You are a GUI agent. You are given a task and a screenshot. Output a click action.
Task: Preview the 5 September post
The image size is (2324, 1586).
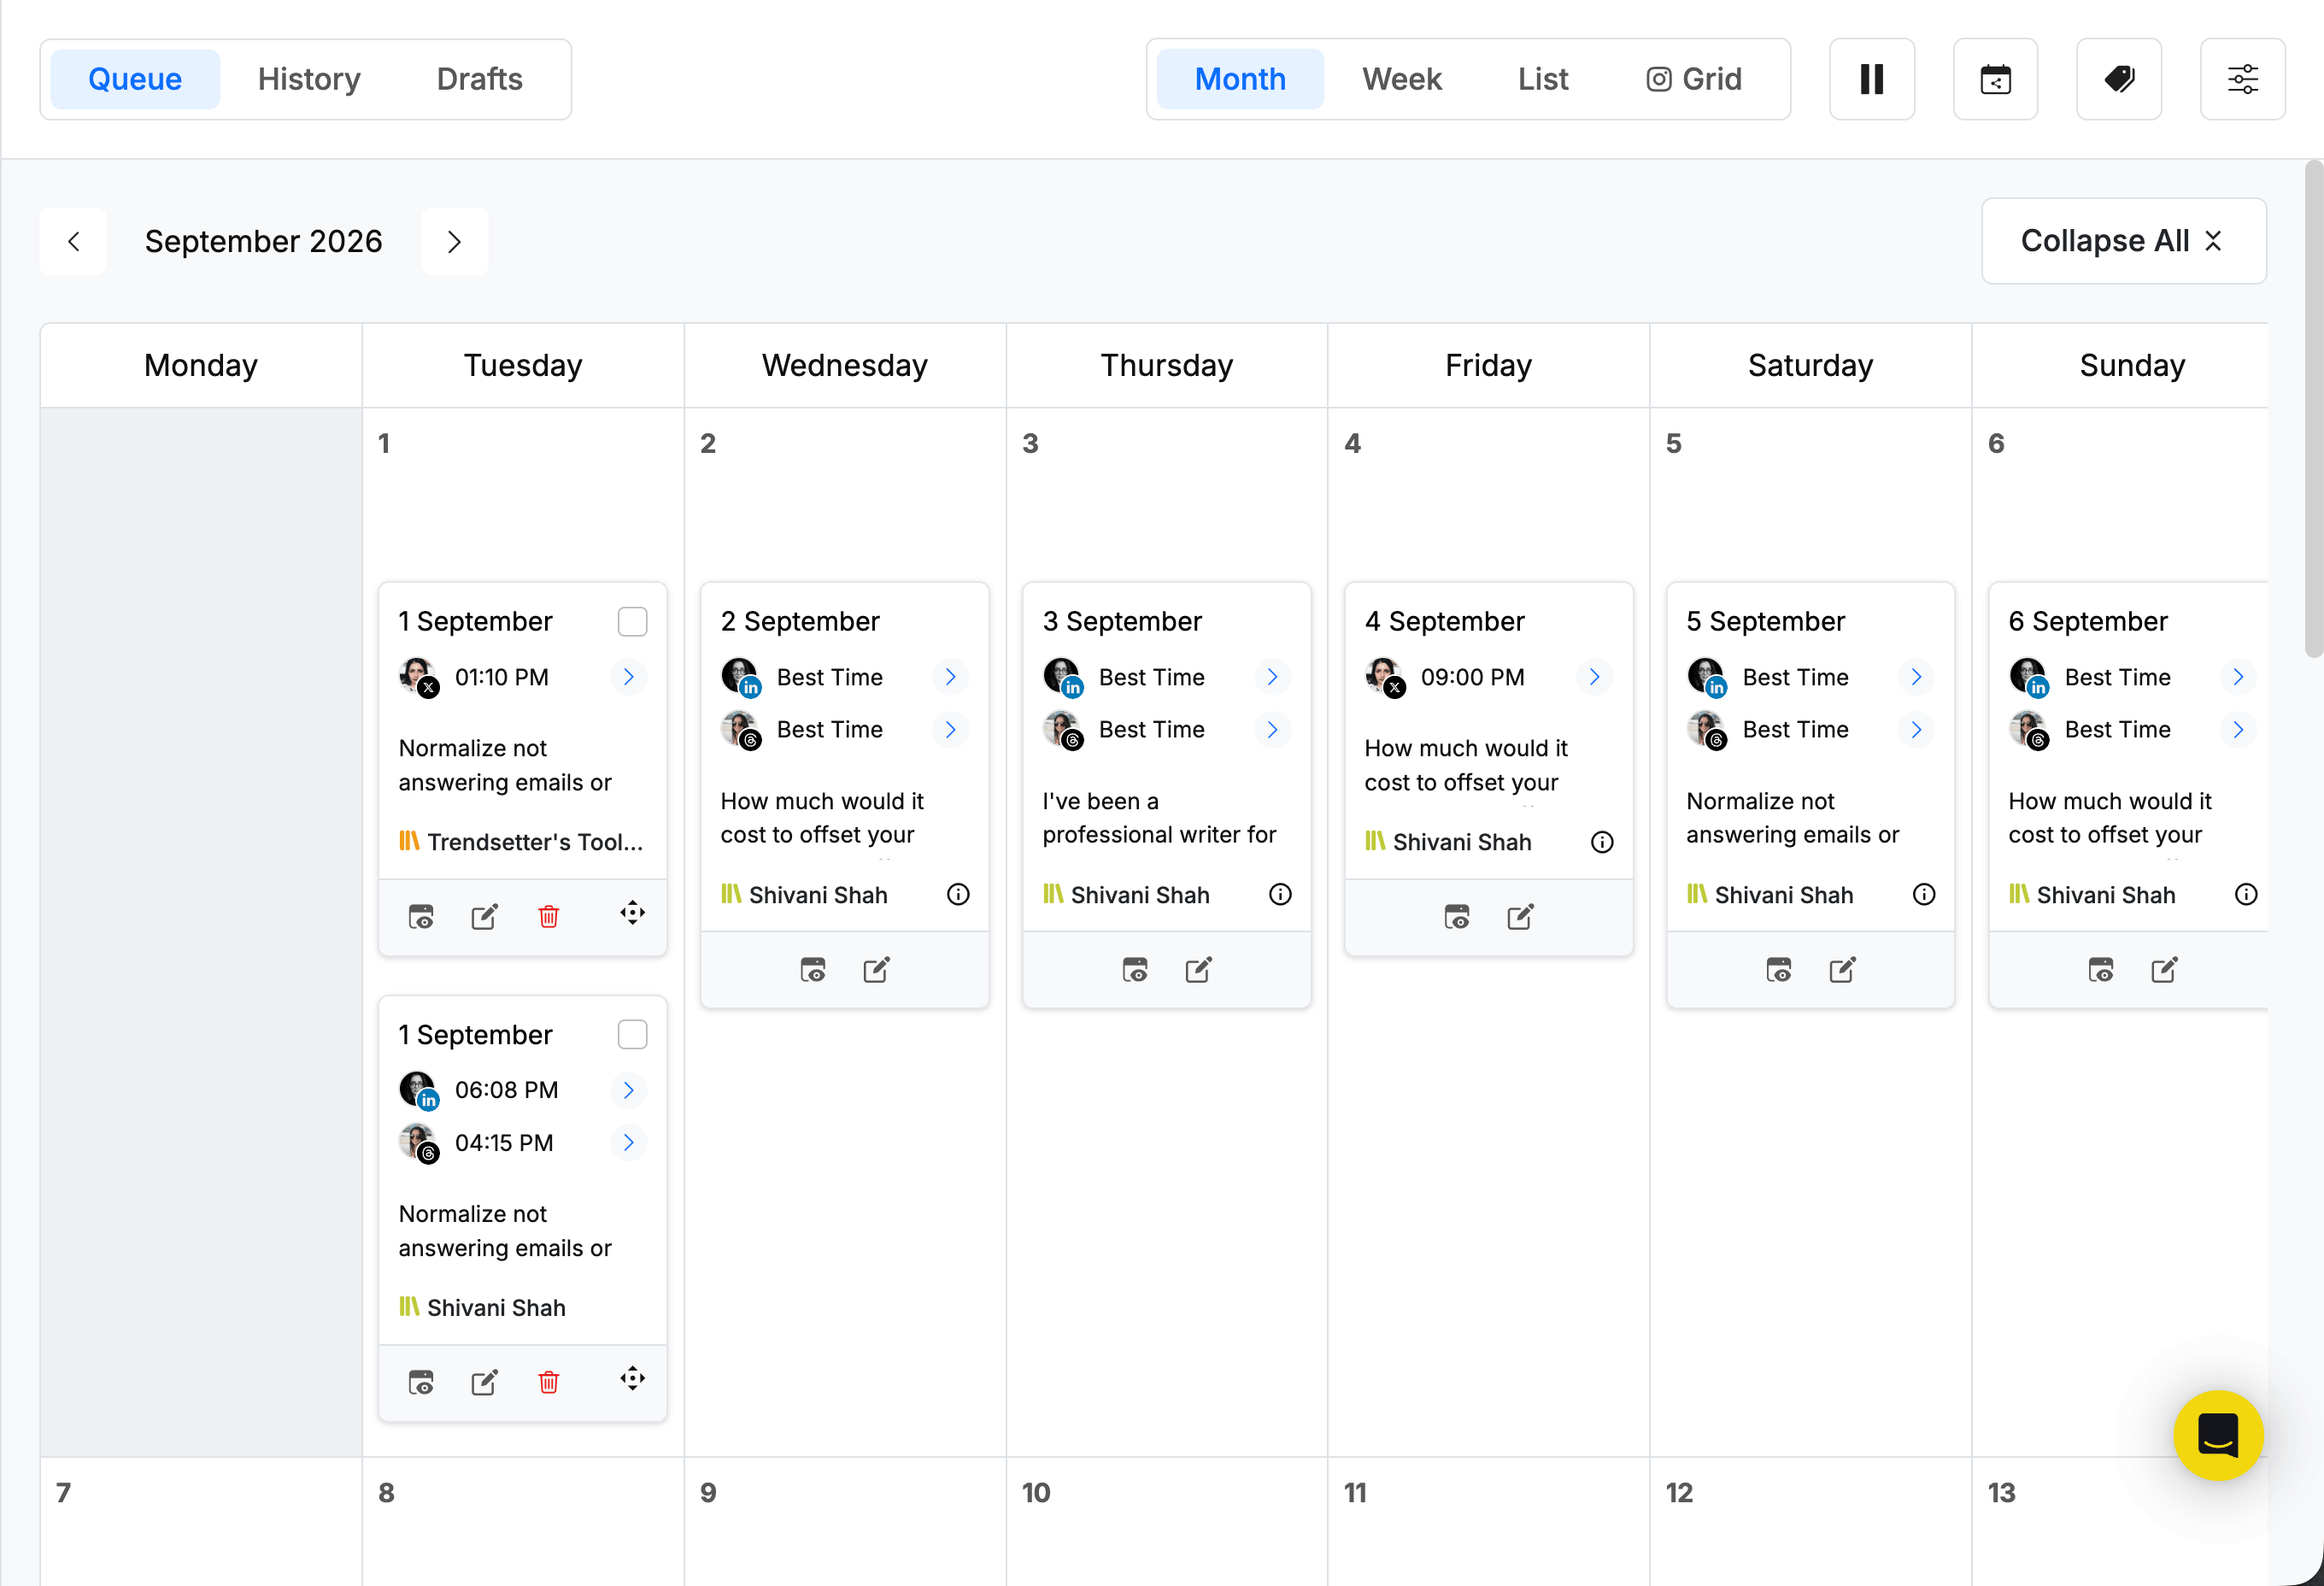pos(1779,969)
